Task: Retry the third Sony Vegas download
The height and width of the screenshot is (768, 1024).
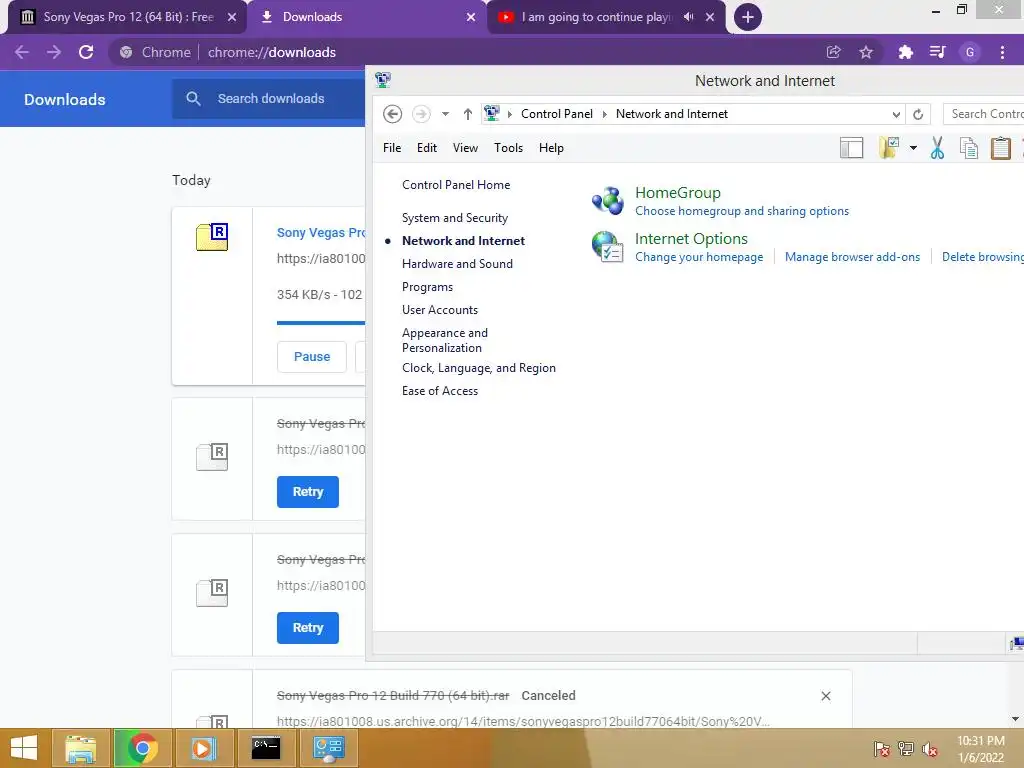Action: tap(308, 628)
